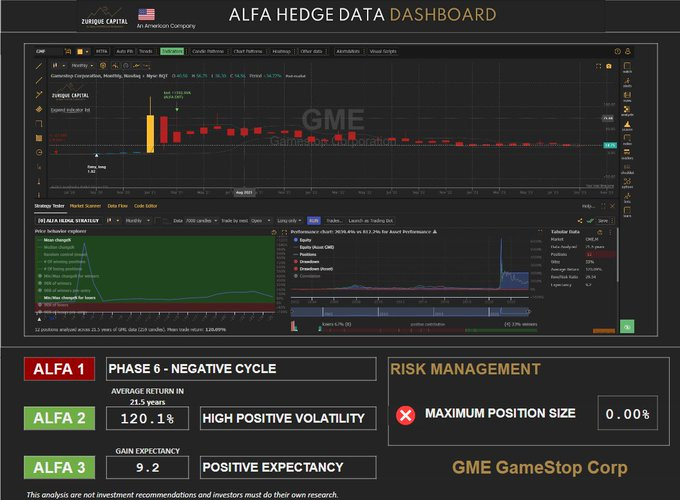
Task: Click the [0] ALFA HEDGE STRATEGY name field
Action: (69, 221)
